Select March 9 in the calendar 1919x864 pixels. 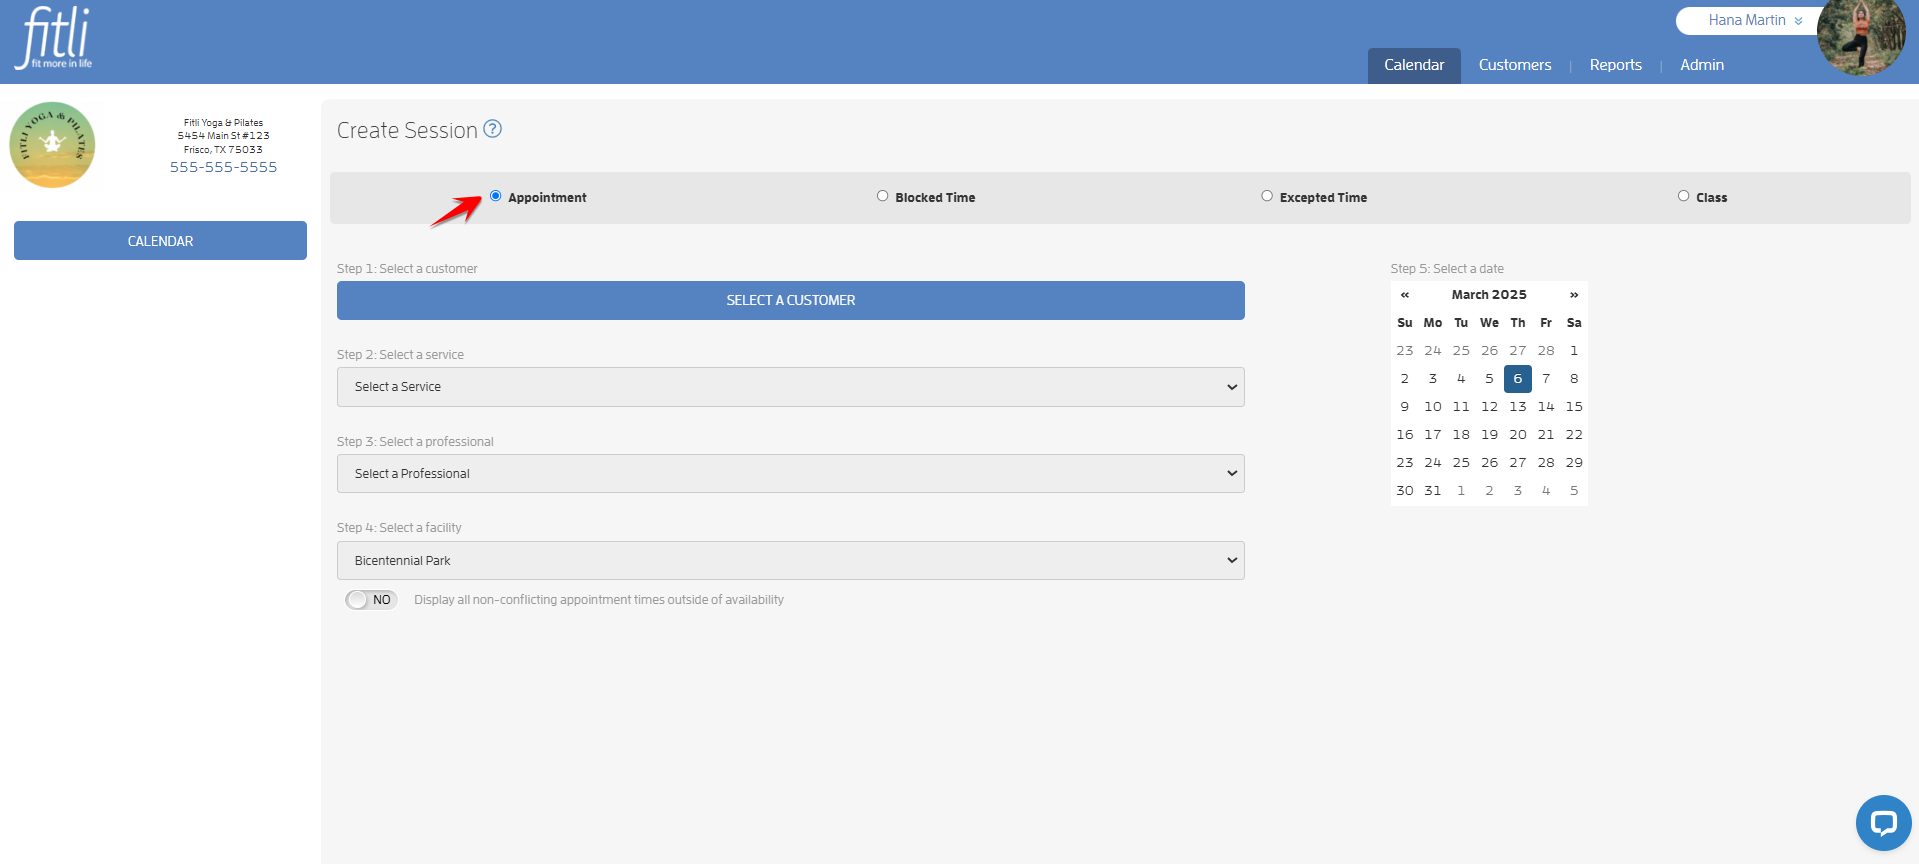click(1405, 407)
